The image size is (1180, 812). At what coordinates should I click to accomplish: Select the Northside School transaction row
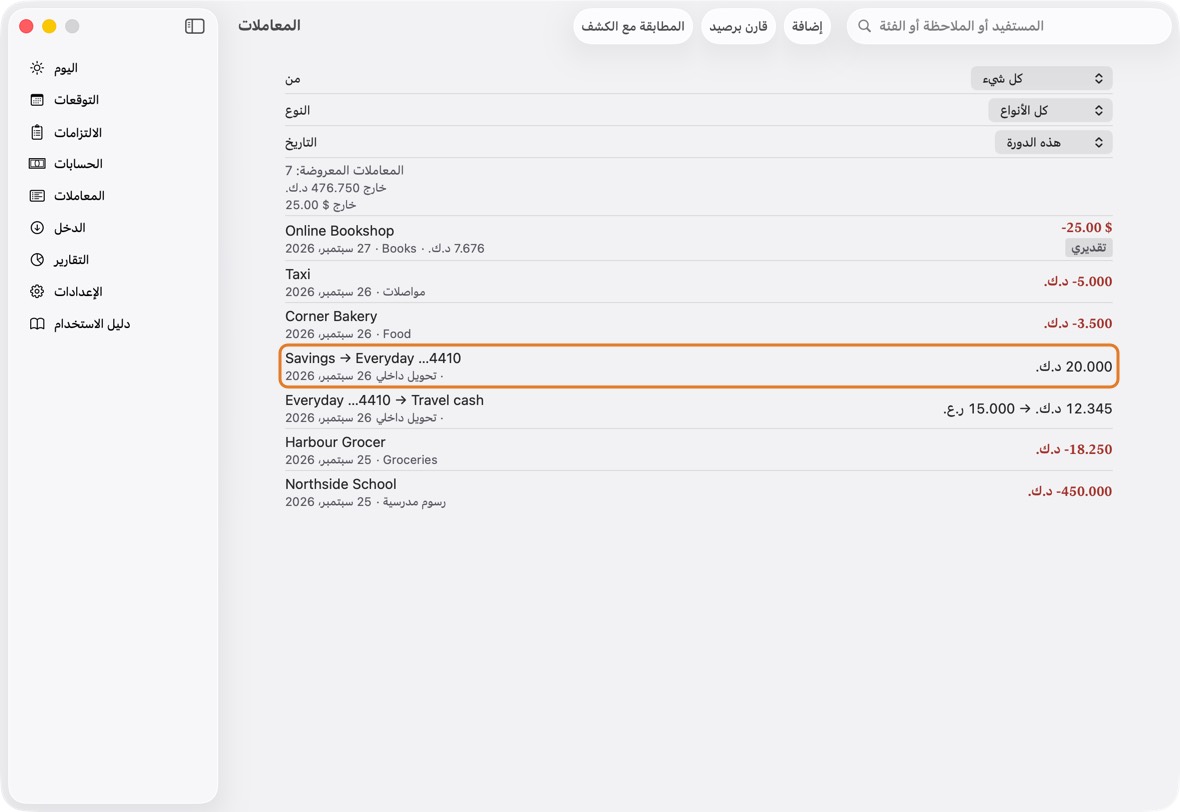(698, 492)
